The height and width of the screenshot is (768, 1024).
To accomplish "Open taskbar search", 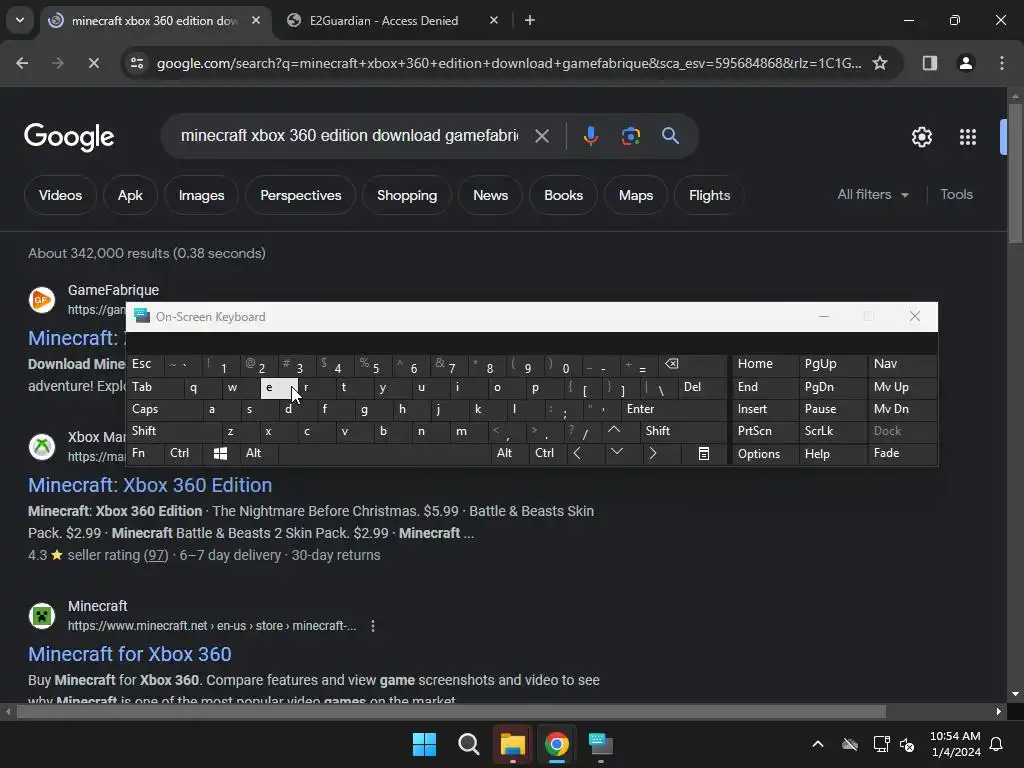I will (x=468, y=744).
